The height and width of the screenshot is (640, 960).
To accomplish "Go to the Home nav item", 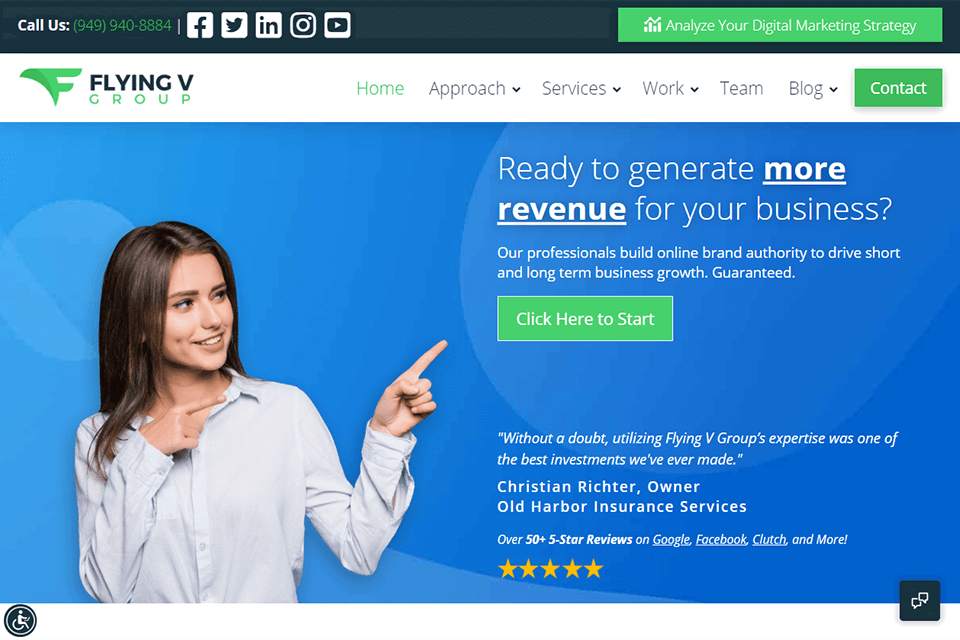I will point(380,88).
